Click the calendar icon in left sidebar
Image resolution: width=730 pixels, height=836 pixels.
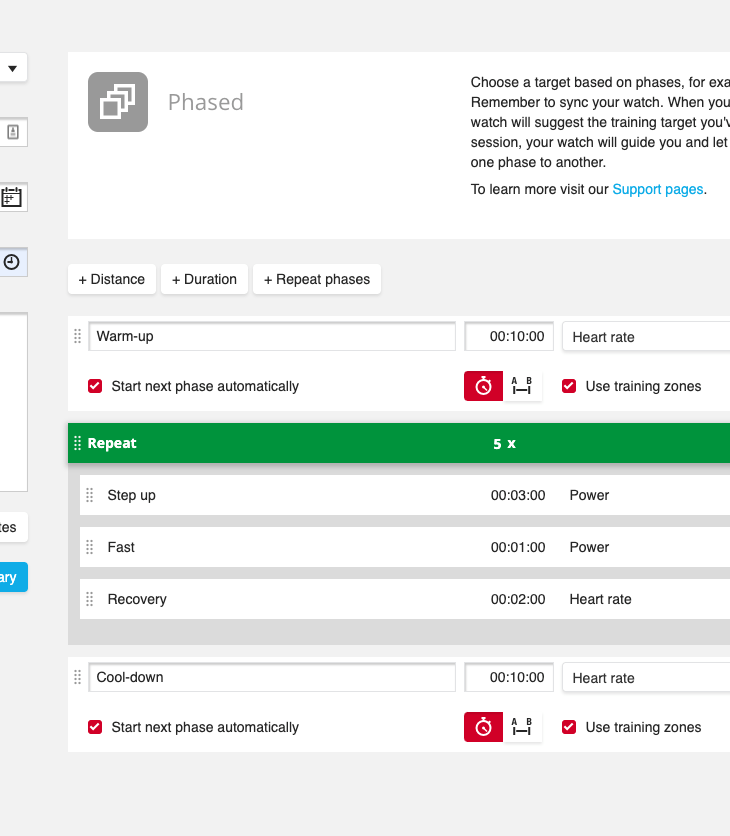coord(12,197)
